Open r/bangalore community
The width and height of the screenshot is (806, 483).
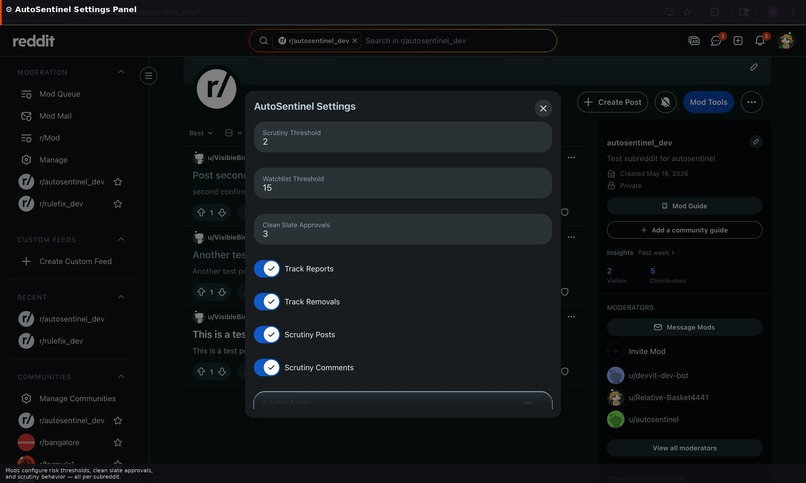[59, 442]
